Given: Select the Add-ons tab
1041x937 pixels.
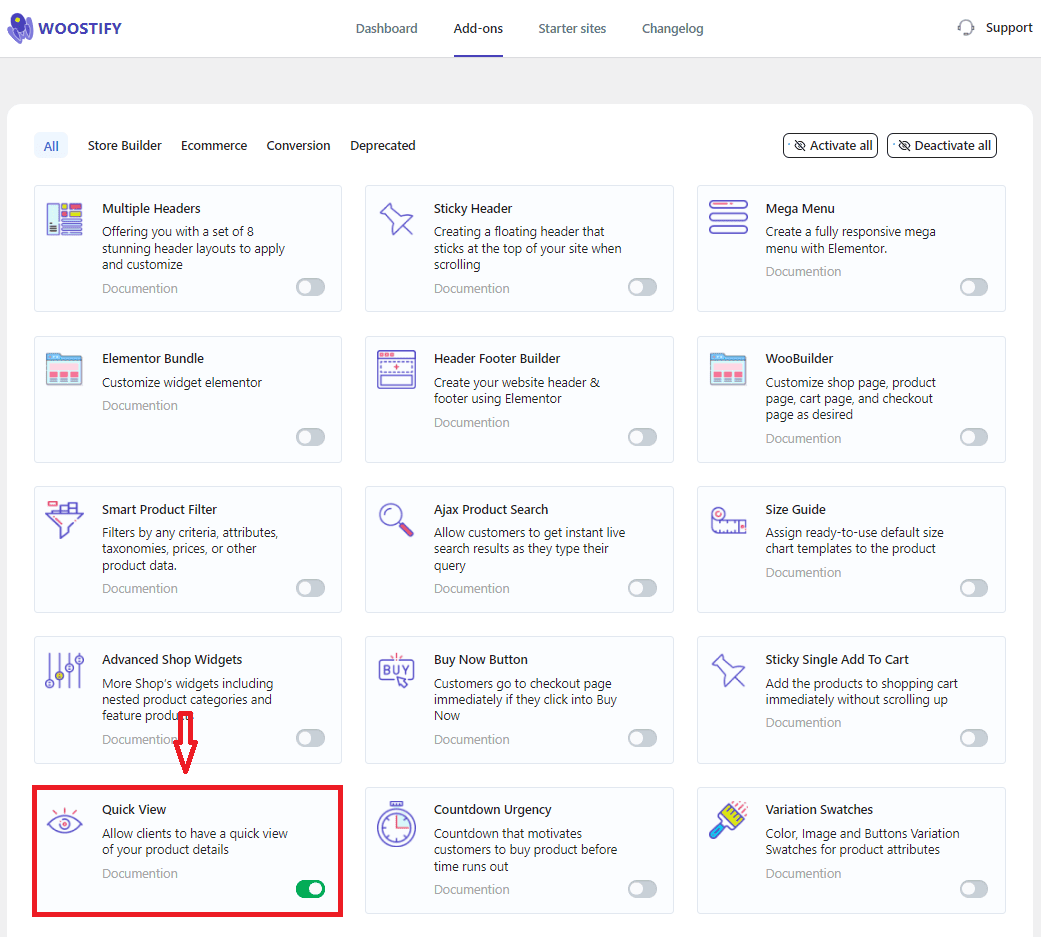Looking at the screenshot, I should [478, 29].
